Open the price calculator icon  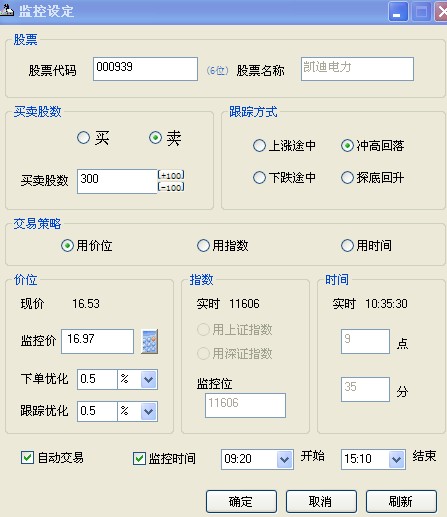150,342
